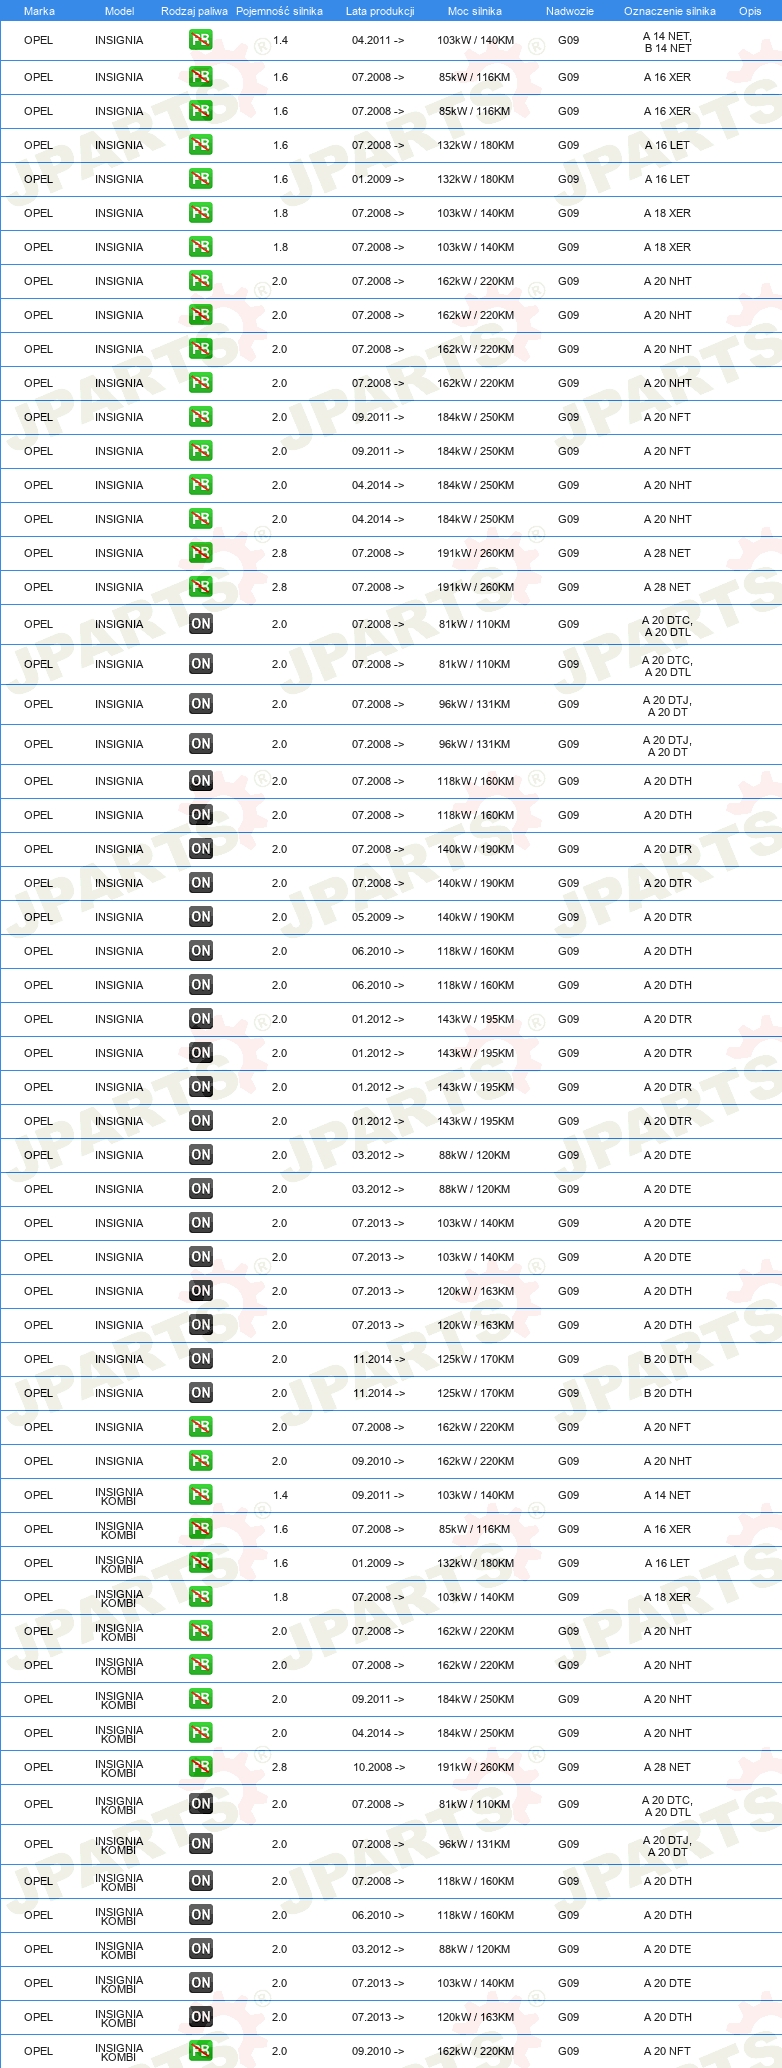Click ON diesel icon in Insignia 05.2009 row
Viewport: 782px width, 2068px height.
(x=201, y=917)
